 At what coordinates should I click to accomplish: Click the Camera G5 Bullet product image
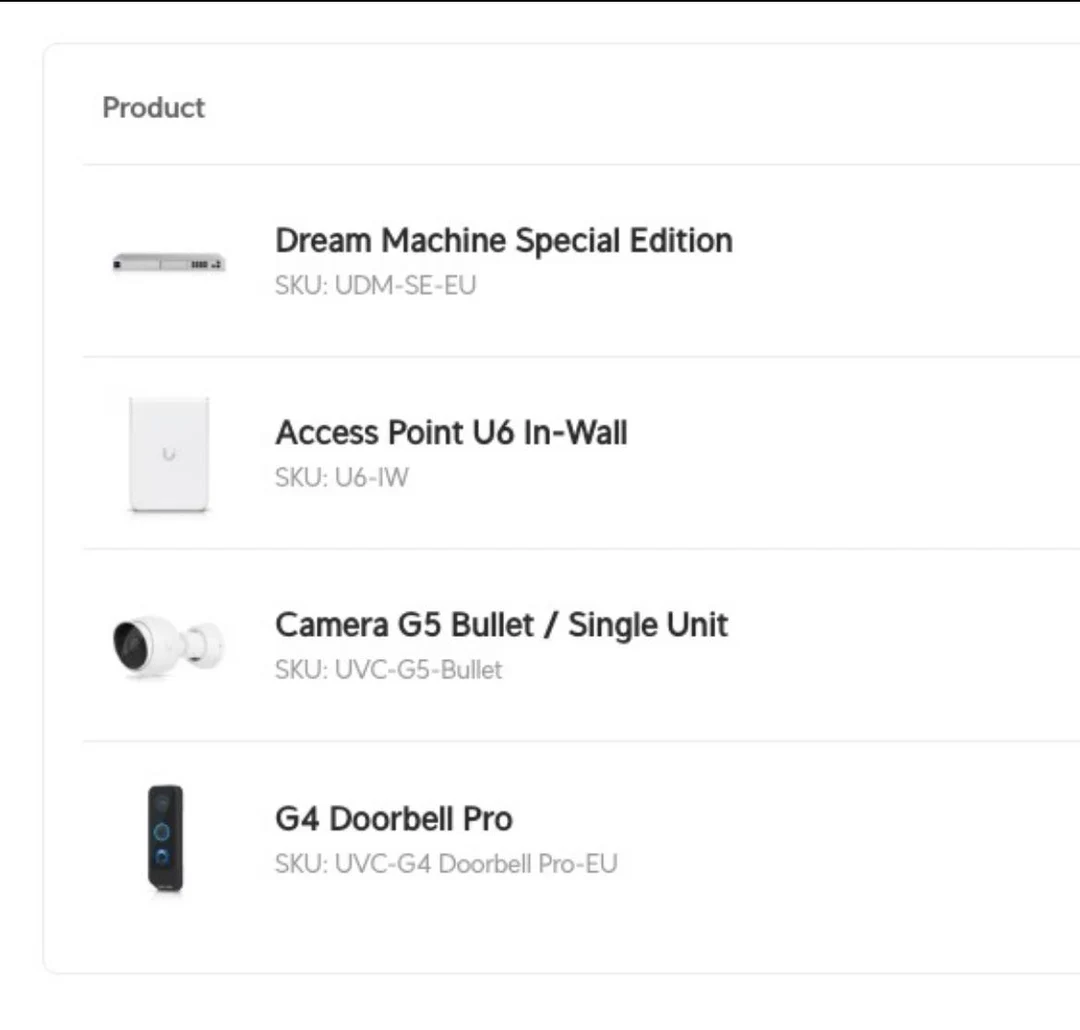coord(168,645)
